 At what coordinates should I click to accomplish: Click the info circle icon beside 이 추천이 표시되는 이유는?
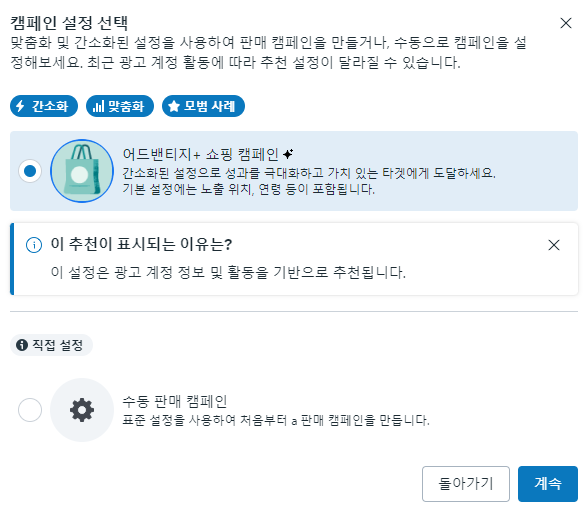[34, 245]
